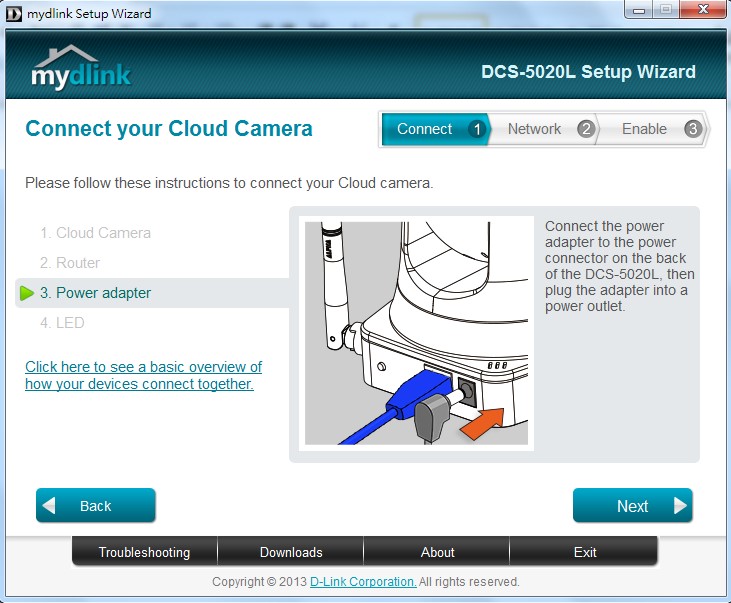The height and width of the screenshot is (603, 731).
Task: Open the Troubleshooting menu item
Action: pos(145,552)
